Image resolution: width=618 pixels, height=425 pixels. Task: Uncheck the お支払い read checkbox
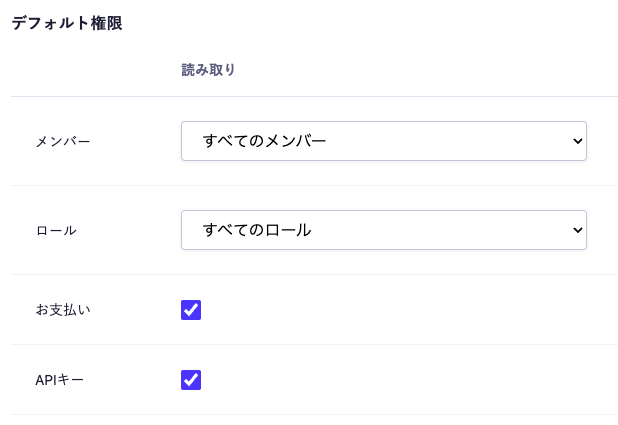(x=191, y=310)
